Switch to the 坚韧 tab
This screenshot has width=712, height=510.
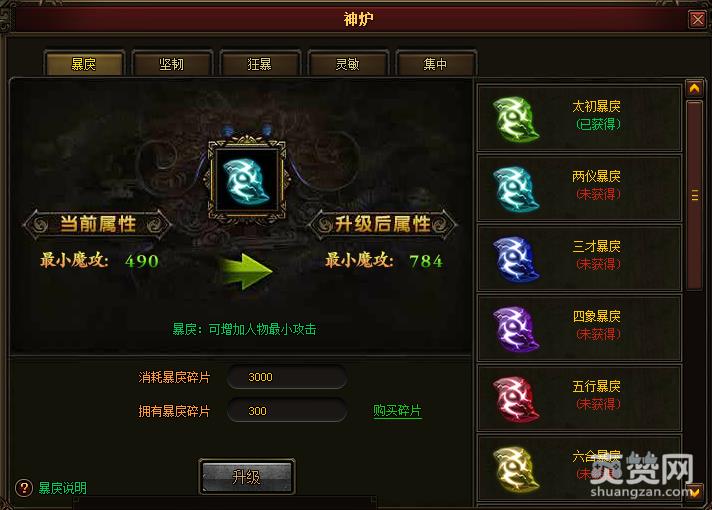pyautogui.click(x=172, y=64)
